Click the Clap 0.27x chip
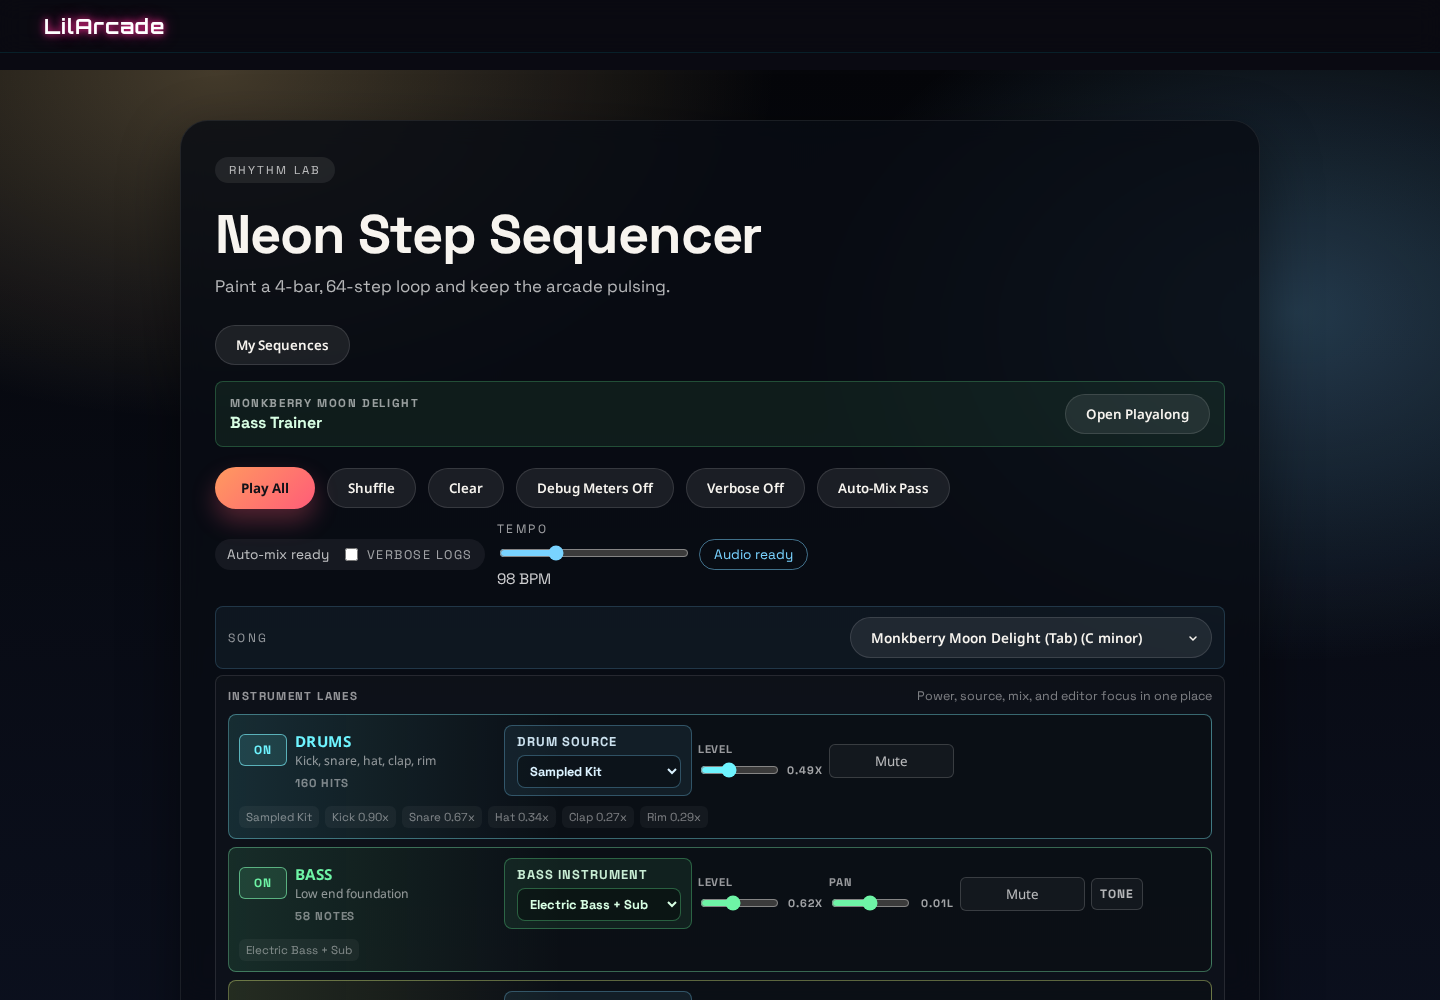The height and width of the screenshot is (1000, 1440). click(x=598, y=817)
